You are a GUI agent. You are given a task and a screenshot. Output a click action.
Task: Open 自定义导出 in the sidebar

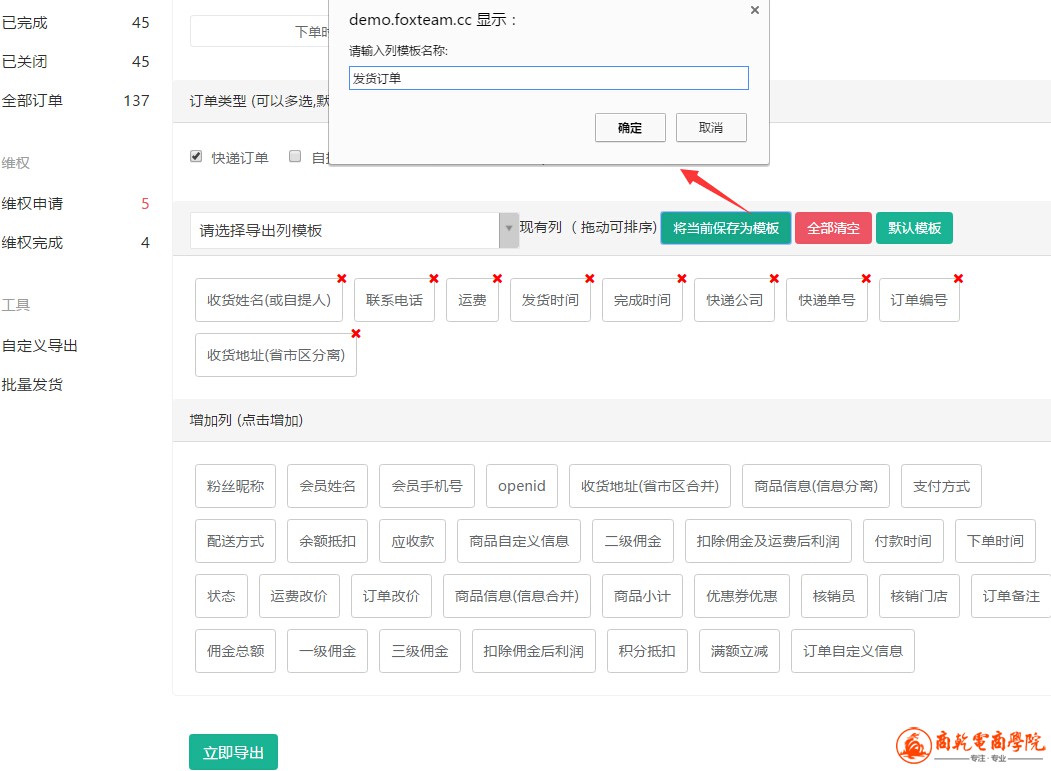pos(40,346)
